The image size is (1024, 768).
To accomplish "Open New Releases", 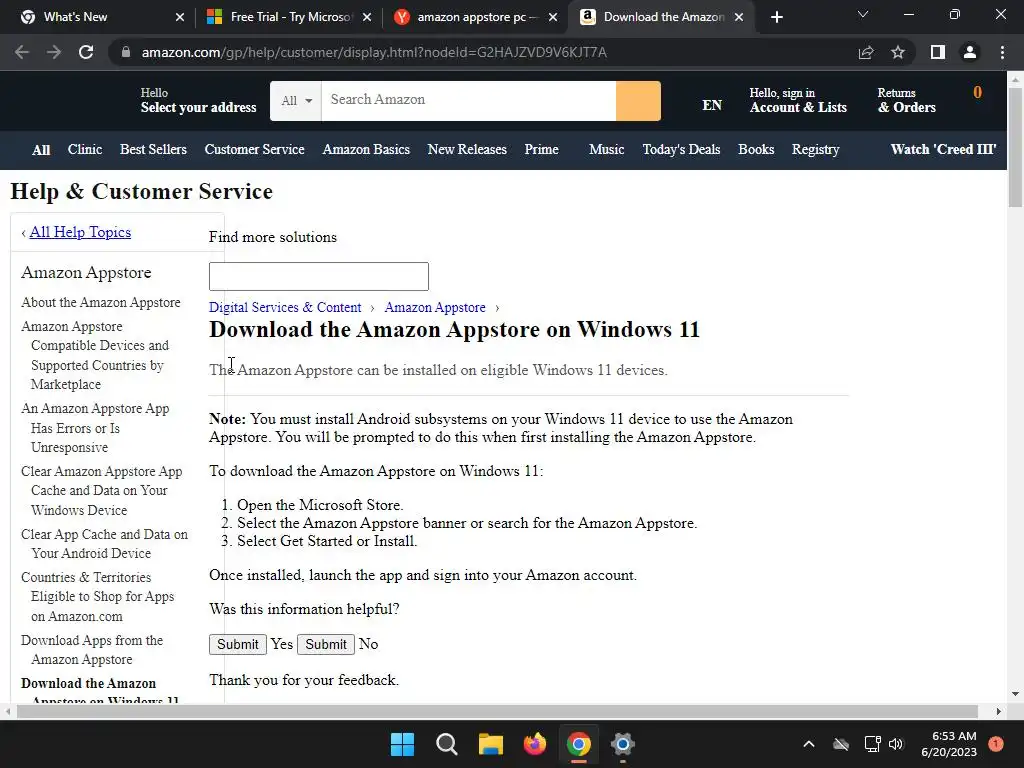I will pyautogui.click(x=467, y=150).
